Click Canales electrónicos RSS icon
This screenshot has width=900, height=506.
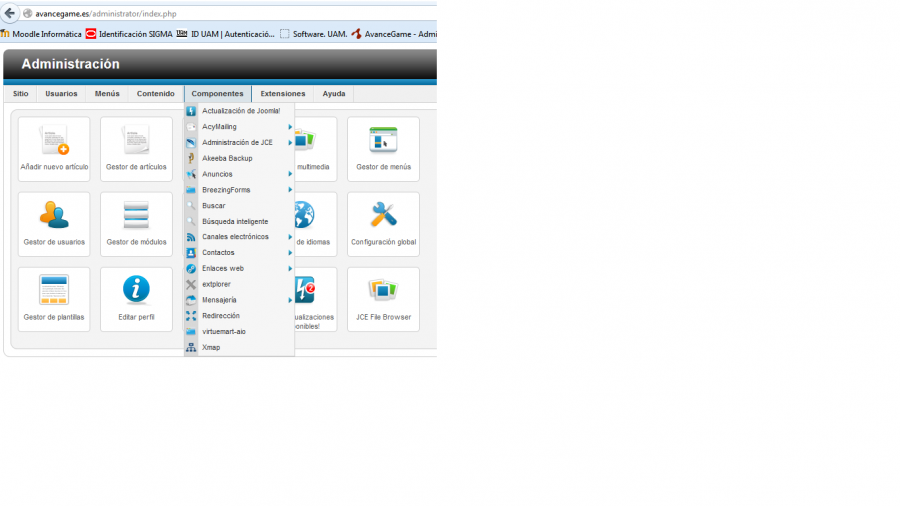point(191,237)
